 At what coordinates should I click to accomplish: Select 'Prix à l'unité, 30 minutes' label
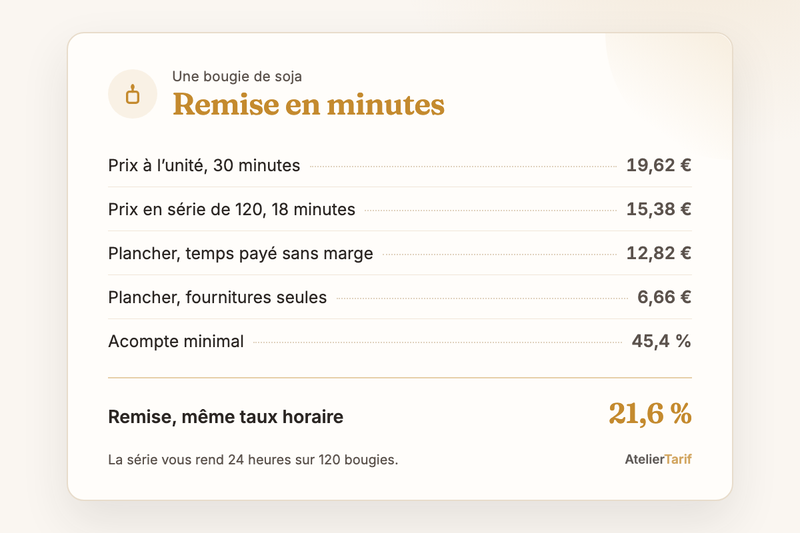coord(204,165)
